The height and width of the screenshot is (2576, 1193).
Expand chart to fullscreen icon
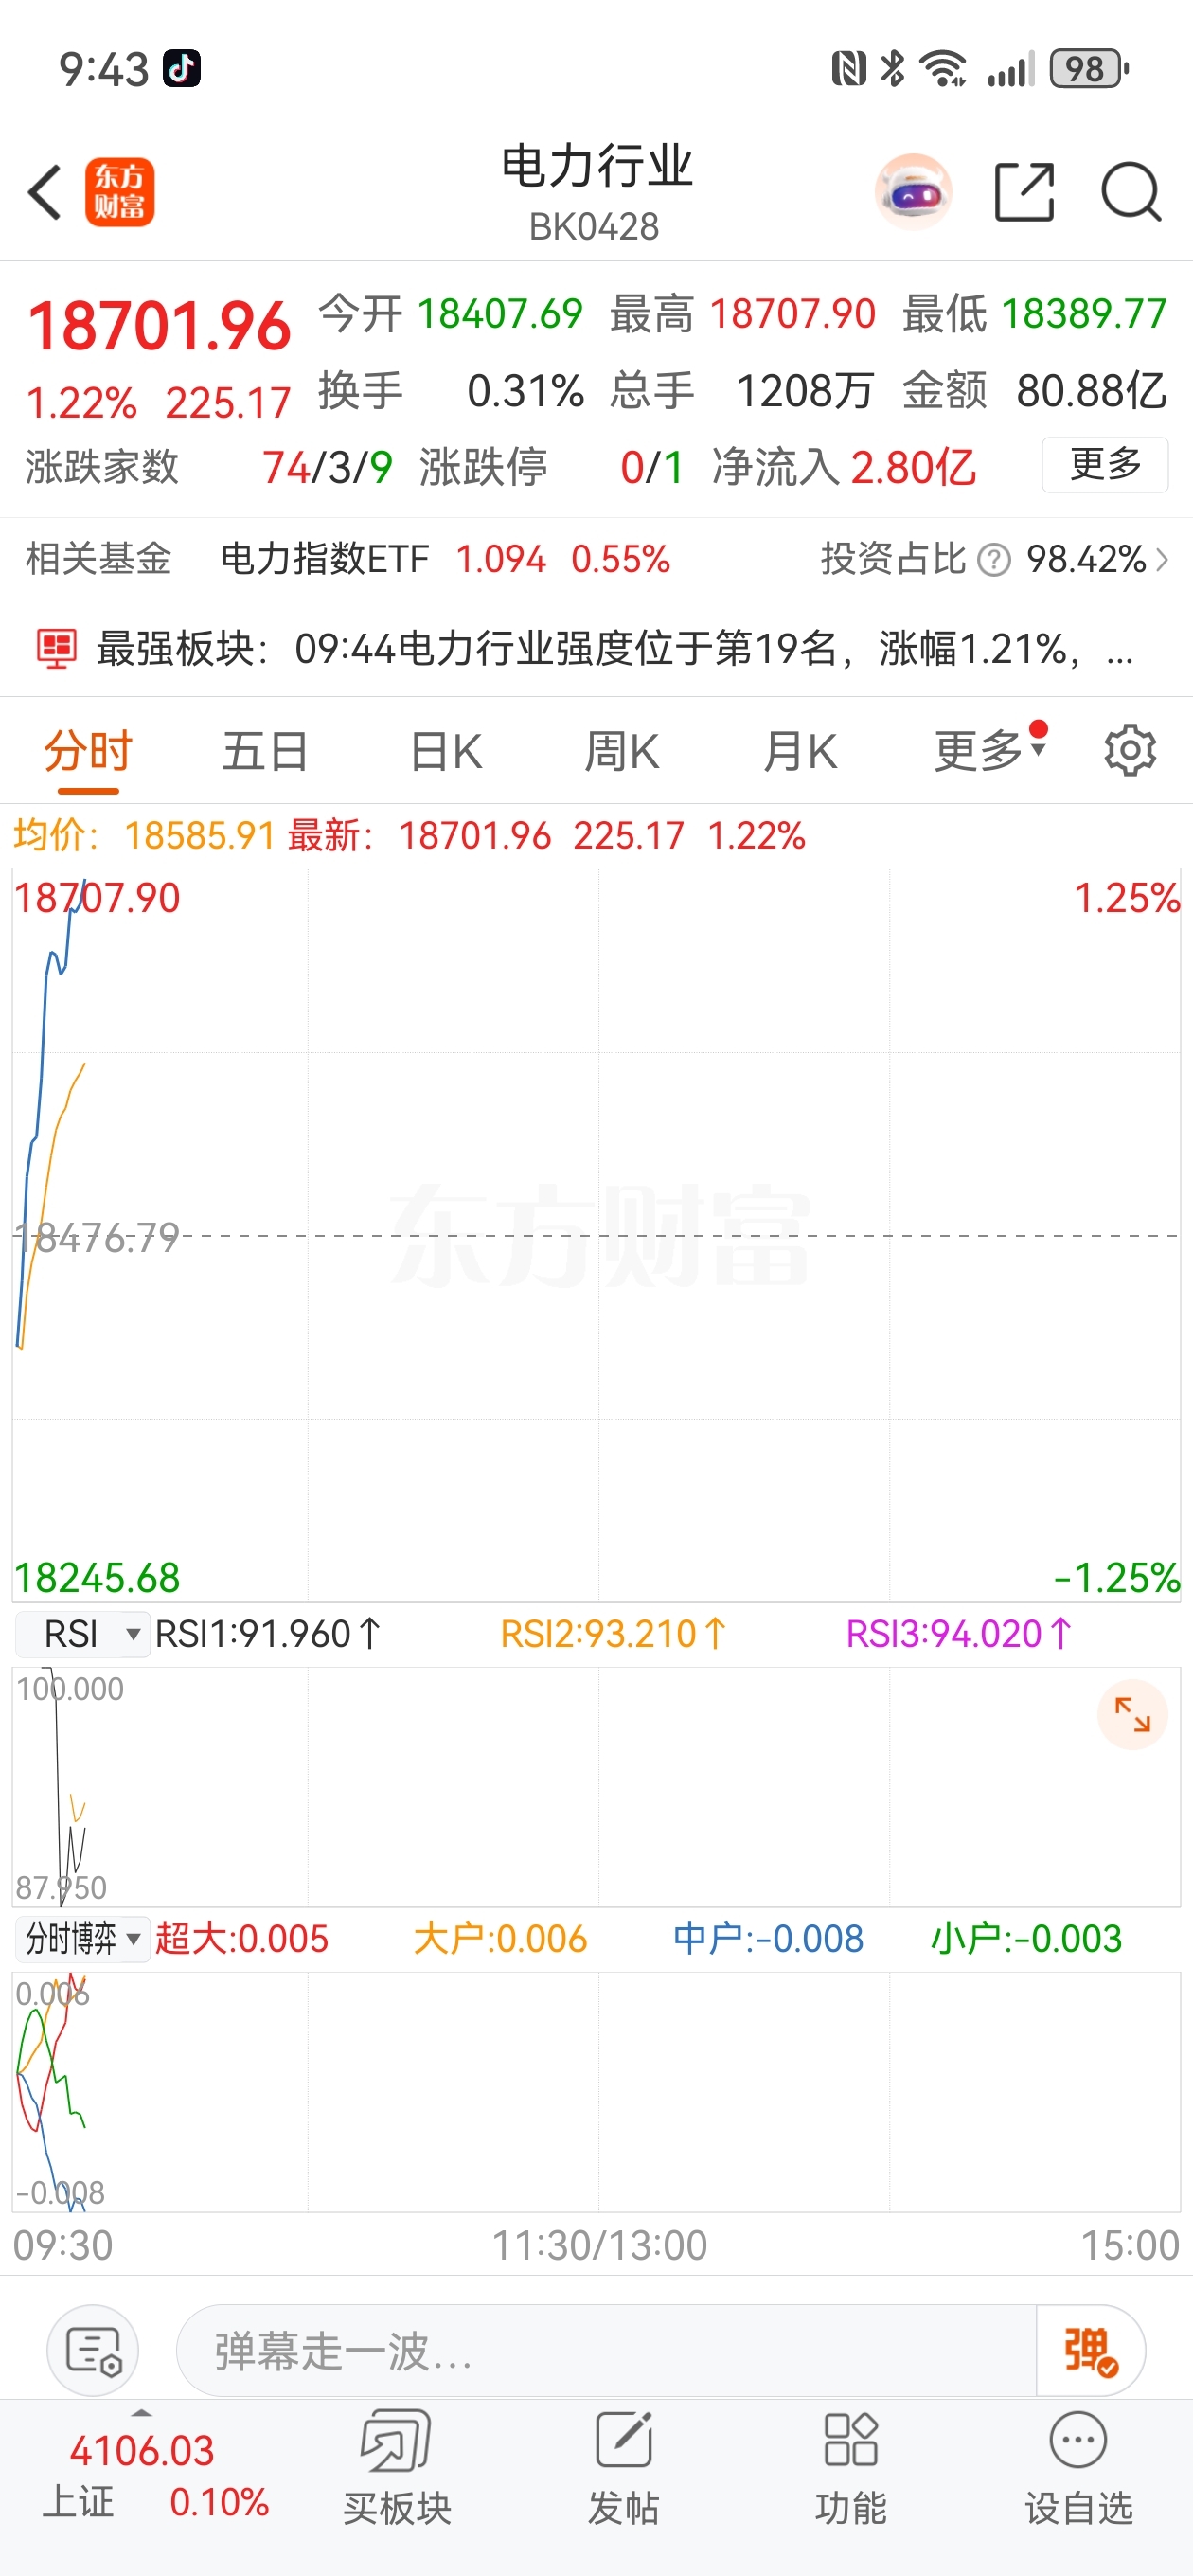point(1132,1715)
